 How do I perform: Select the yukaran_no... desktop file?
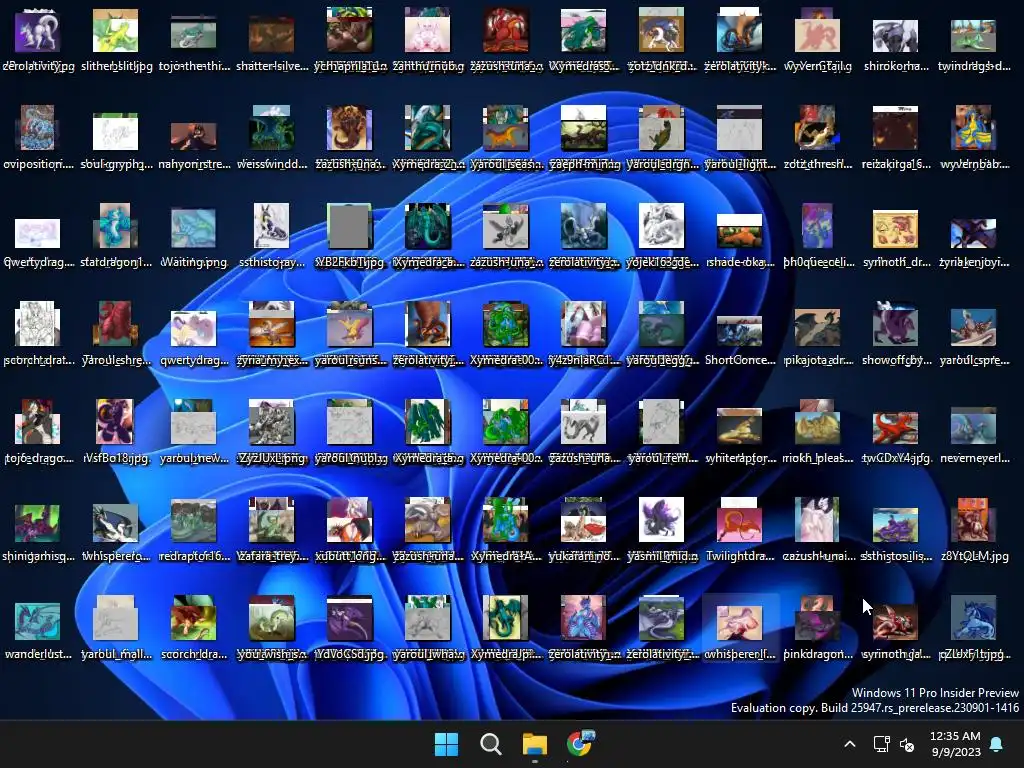pyautogui.click(x=583, y=530)
